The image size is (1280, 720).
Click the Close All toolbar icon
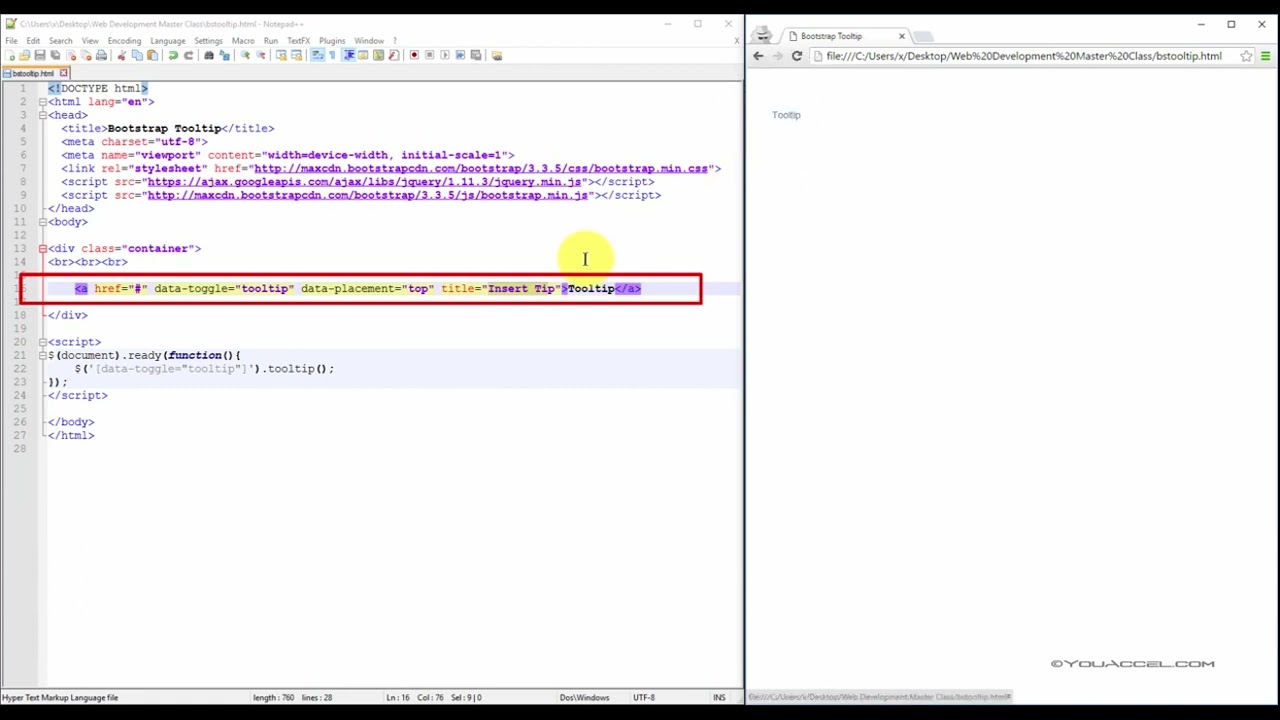point(85,55)
